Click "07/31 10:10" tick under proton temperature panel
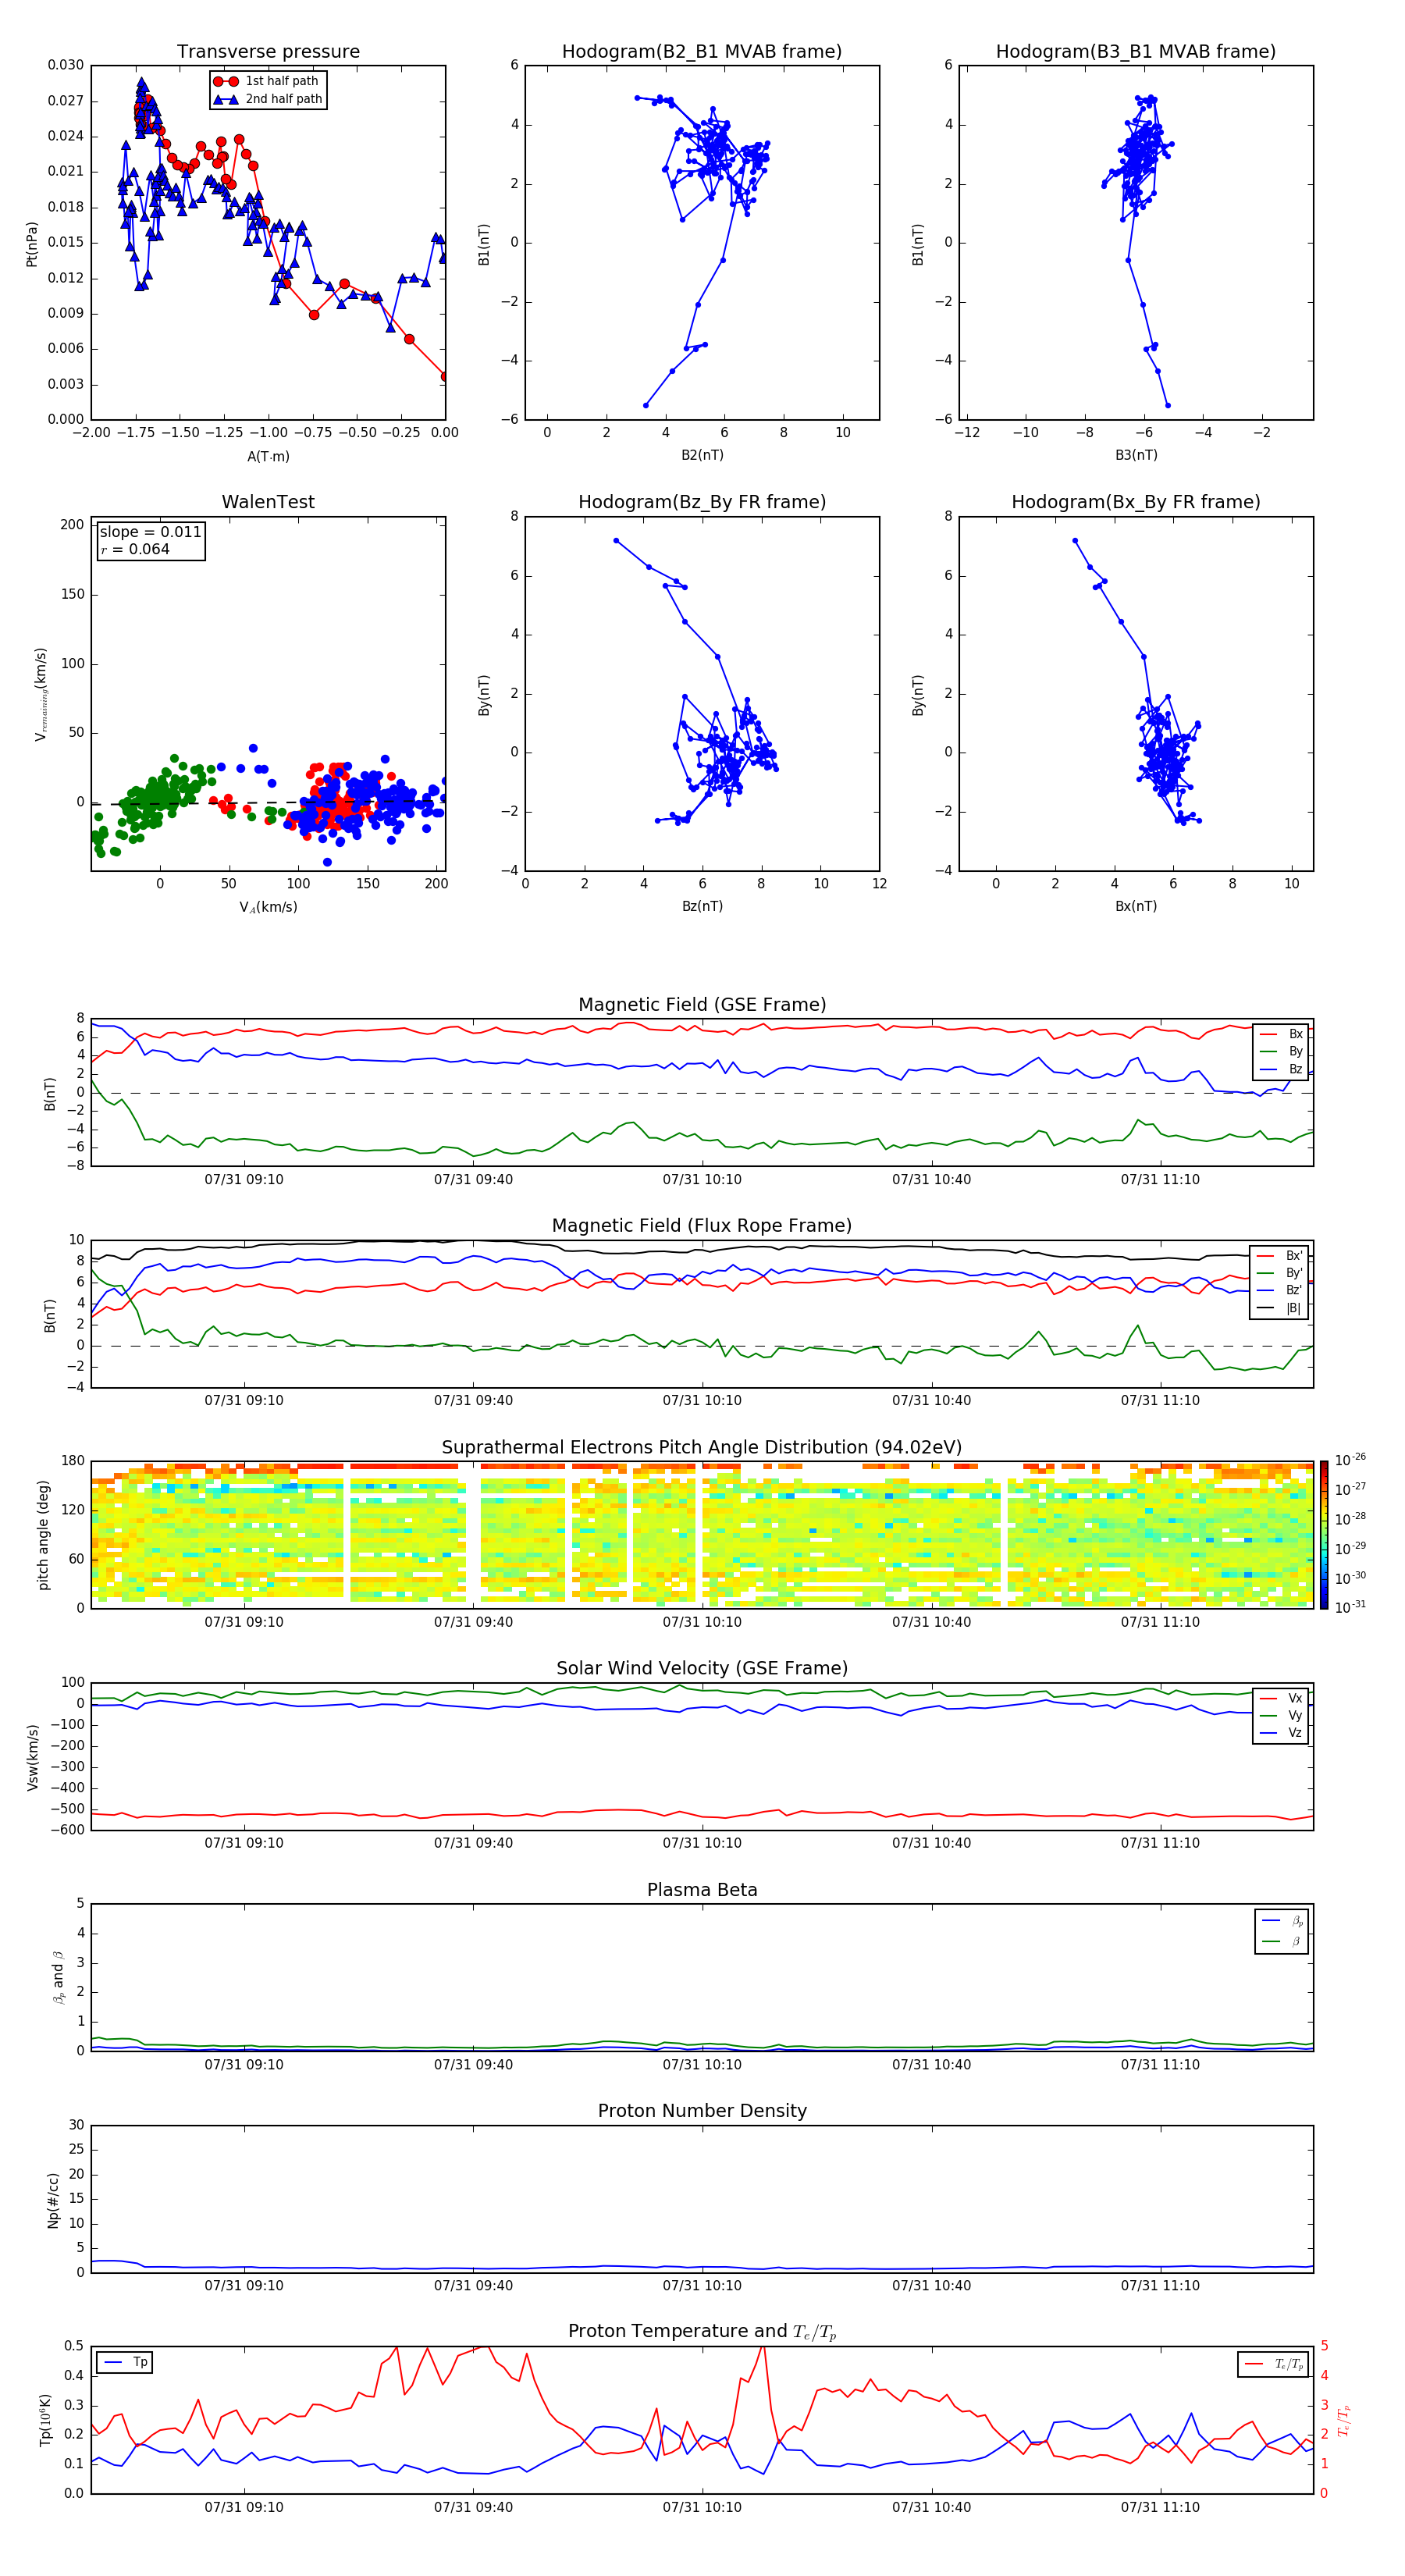Screen dimensions: 1405x2576 (702, 2507)
